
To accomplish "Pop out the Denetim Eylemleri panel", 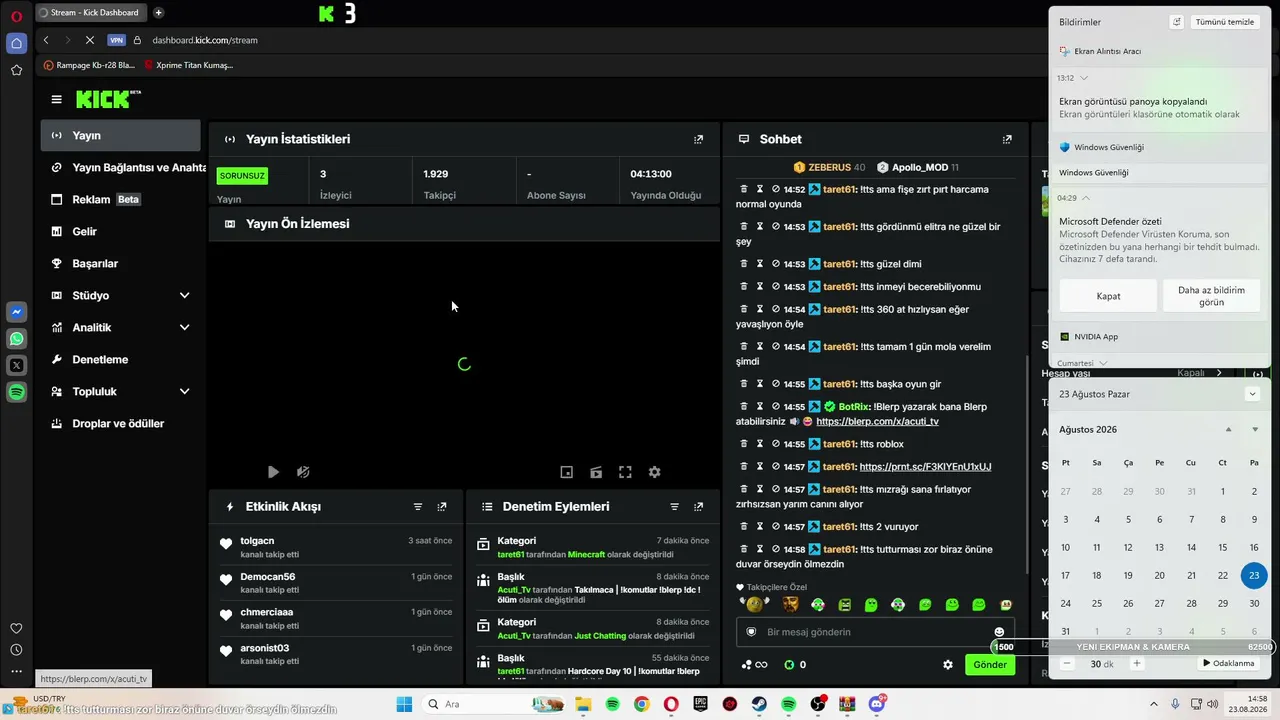I will tap(698, 507).
